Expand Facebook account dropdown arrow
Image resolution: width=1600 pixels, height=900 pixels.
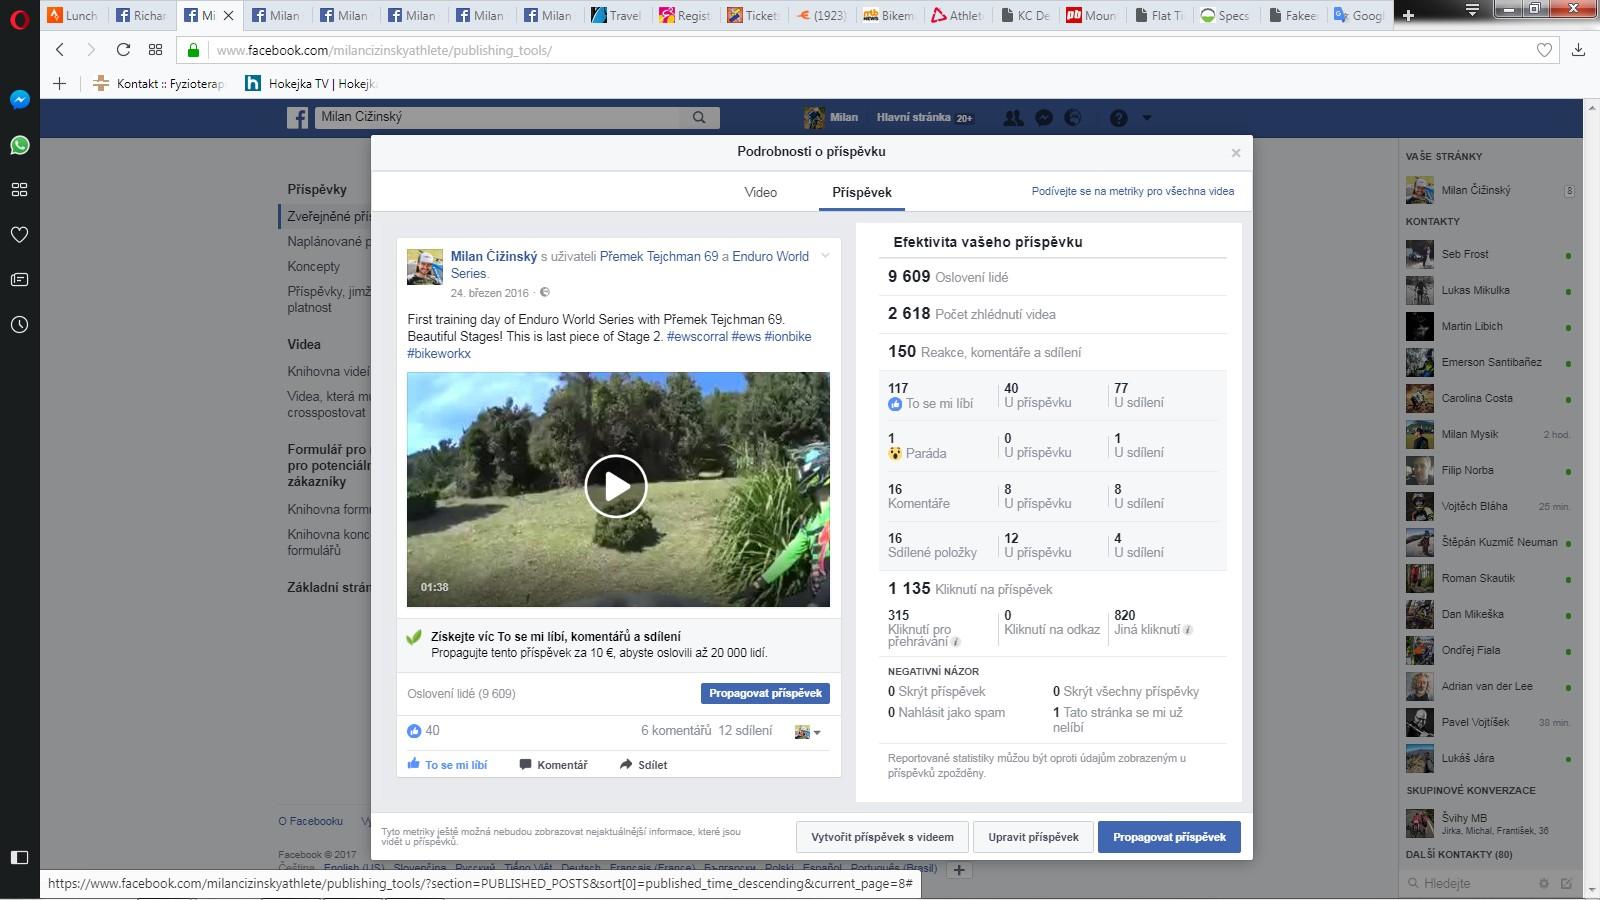1147,118
